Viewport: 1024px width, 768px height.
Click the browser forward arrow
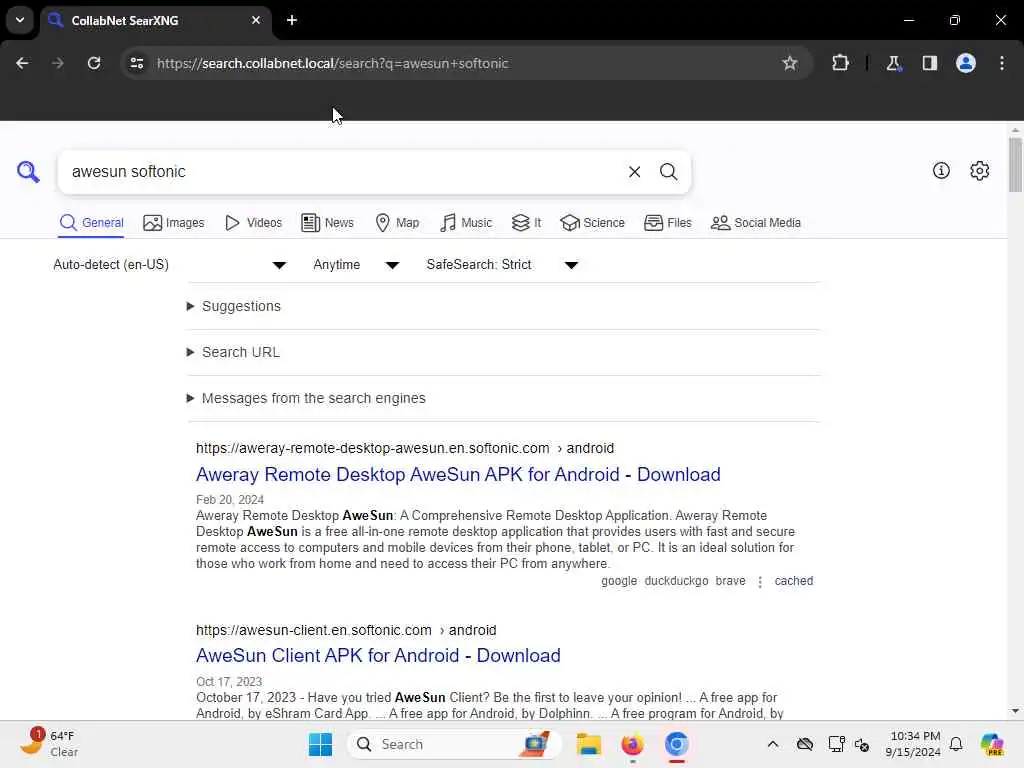[x=58, y=63]
